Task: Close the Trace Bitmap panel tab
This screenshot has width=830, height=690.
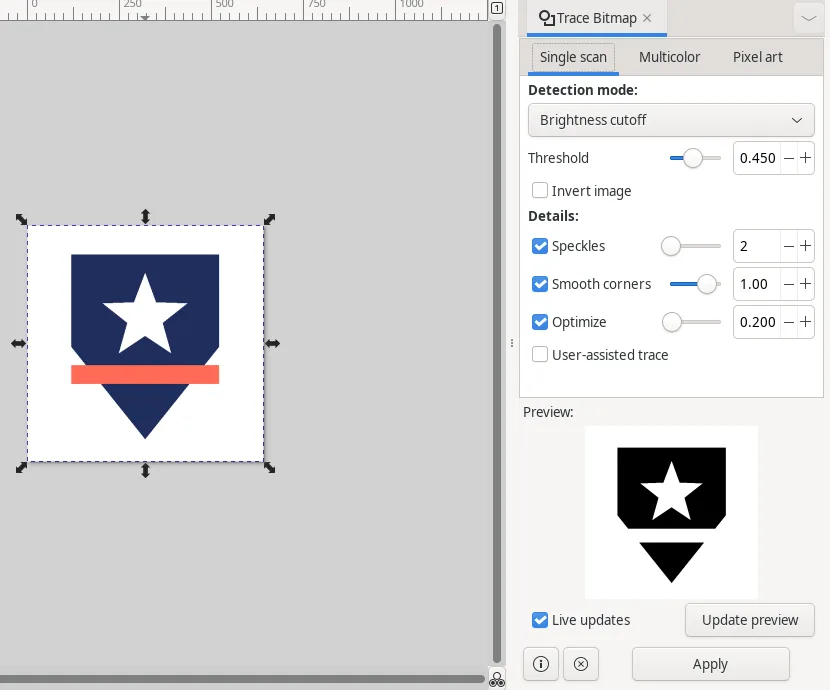Action: coord(647,18)
